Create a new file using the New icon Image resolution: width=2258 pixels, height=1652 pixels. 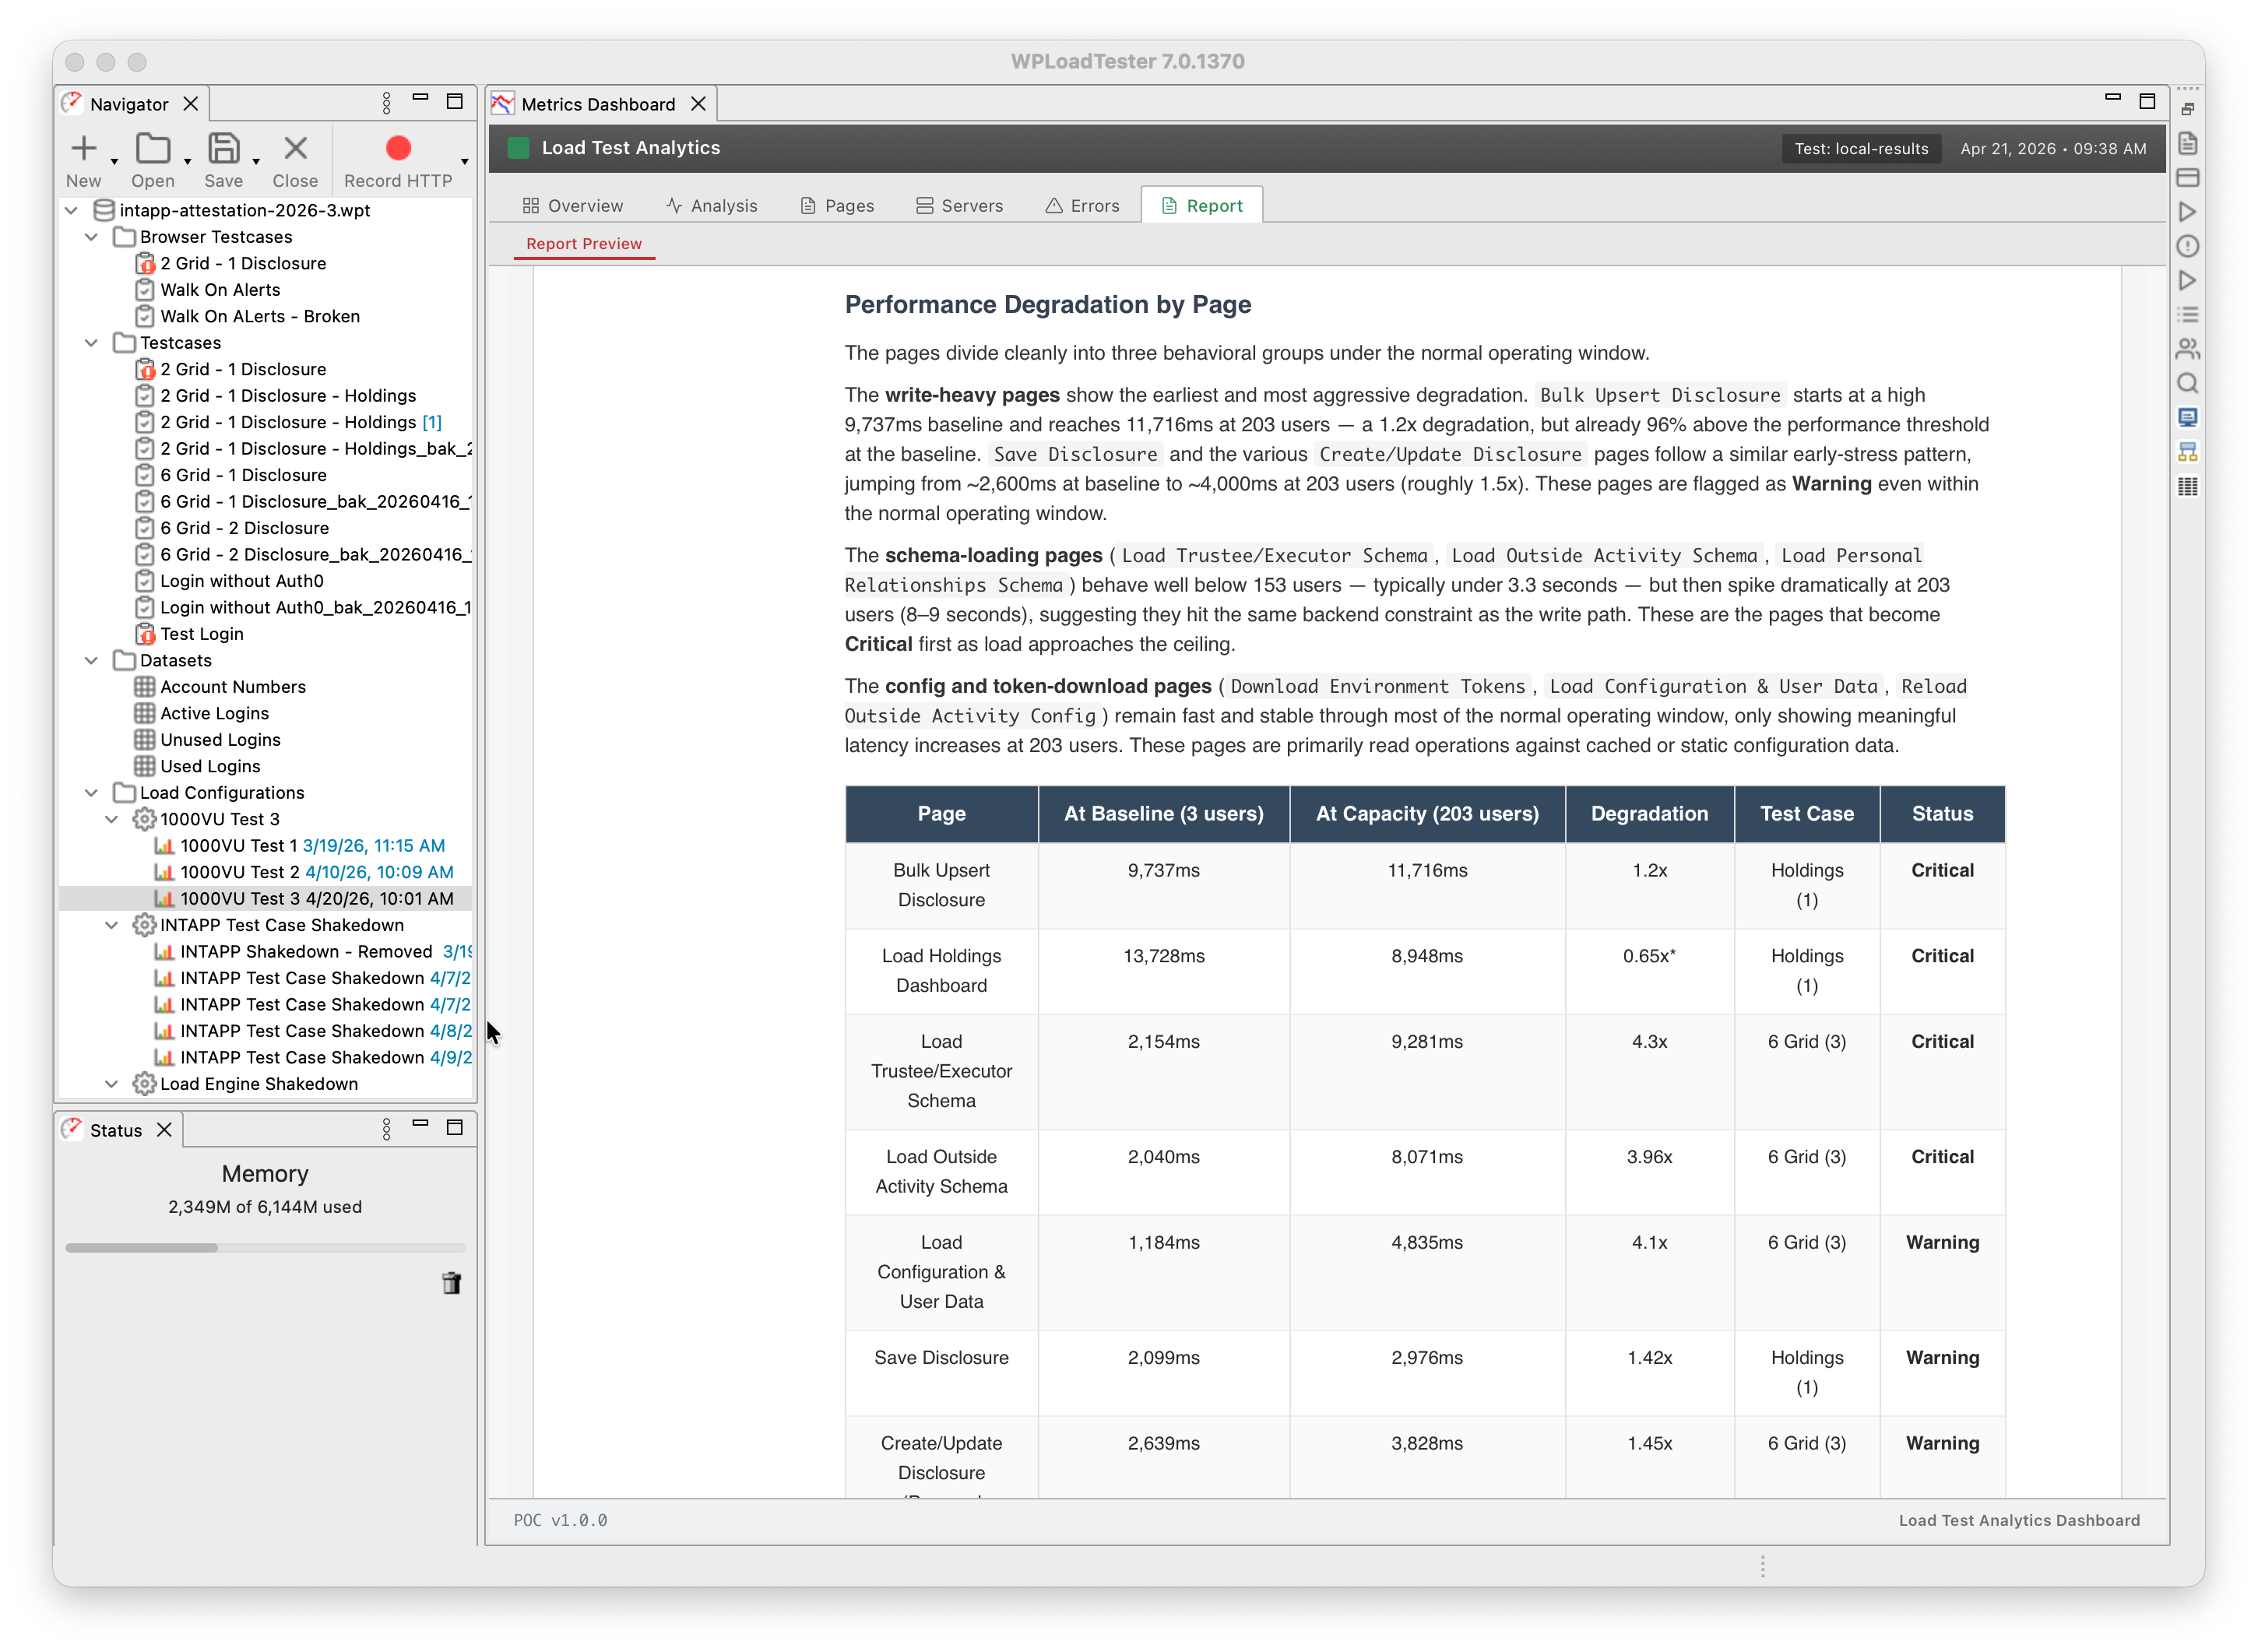pos(84,148)
